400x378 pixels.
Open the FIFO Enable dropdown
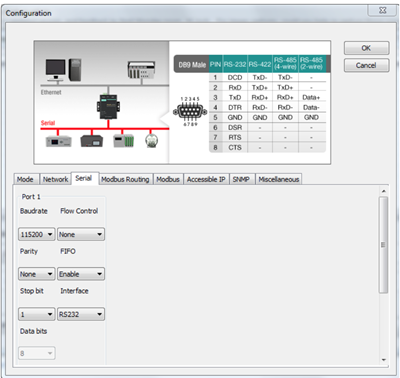pos(81,274)
